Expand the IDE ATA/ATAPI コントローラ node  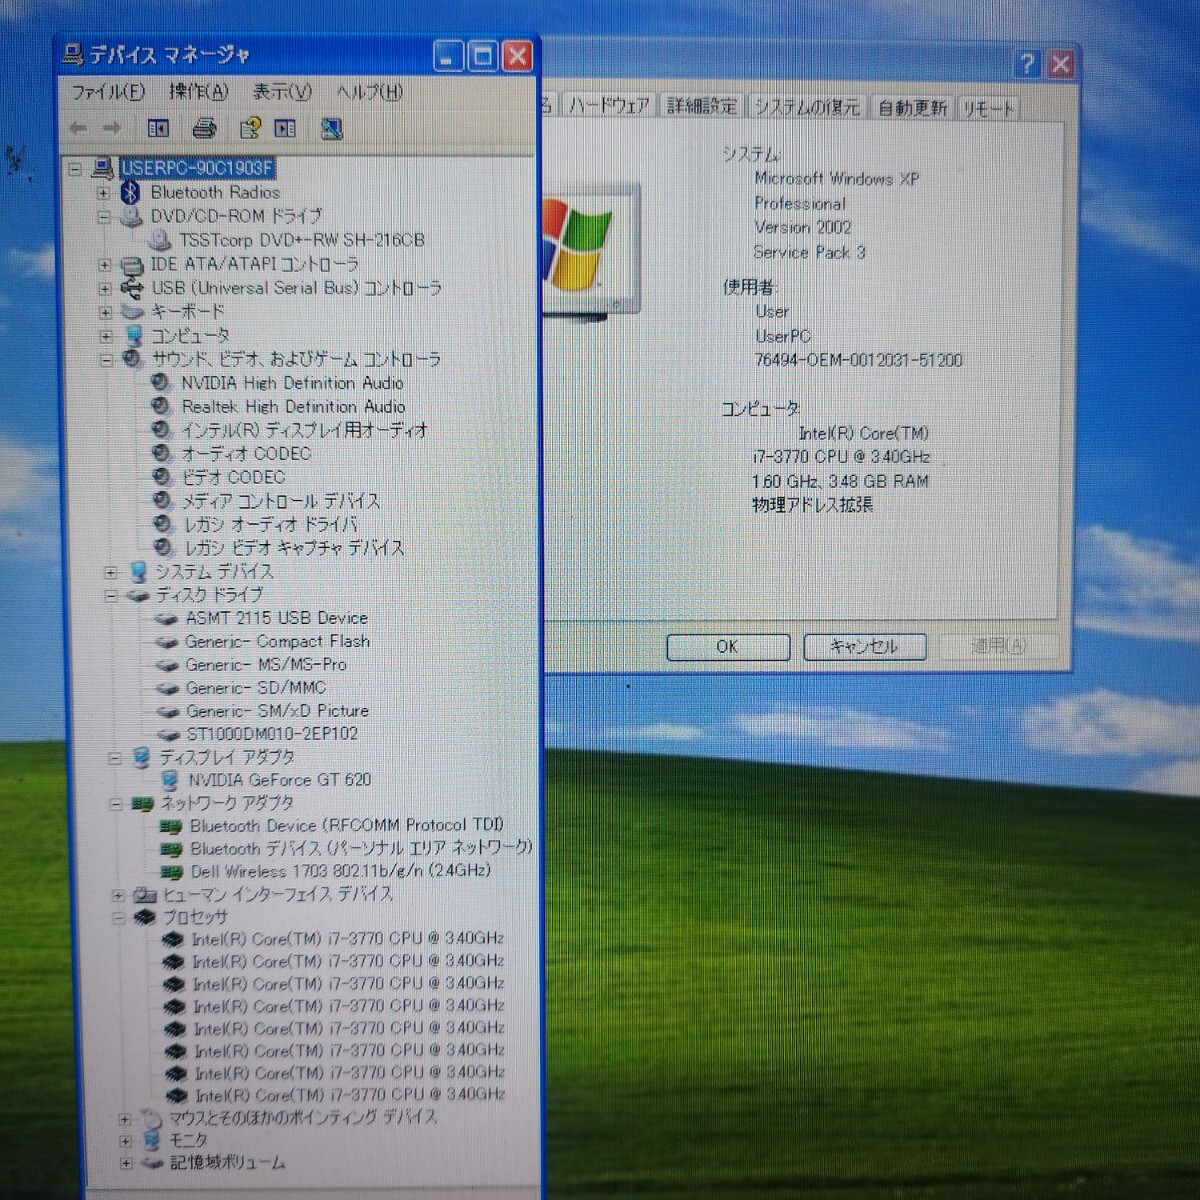pyautogui.click(x=104, y=265)
